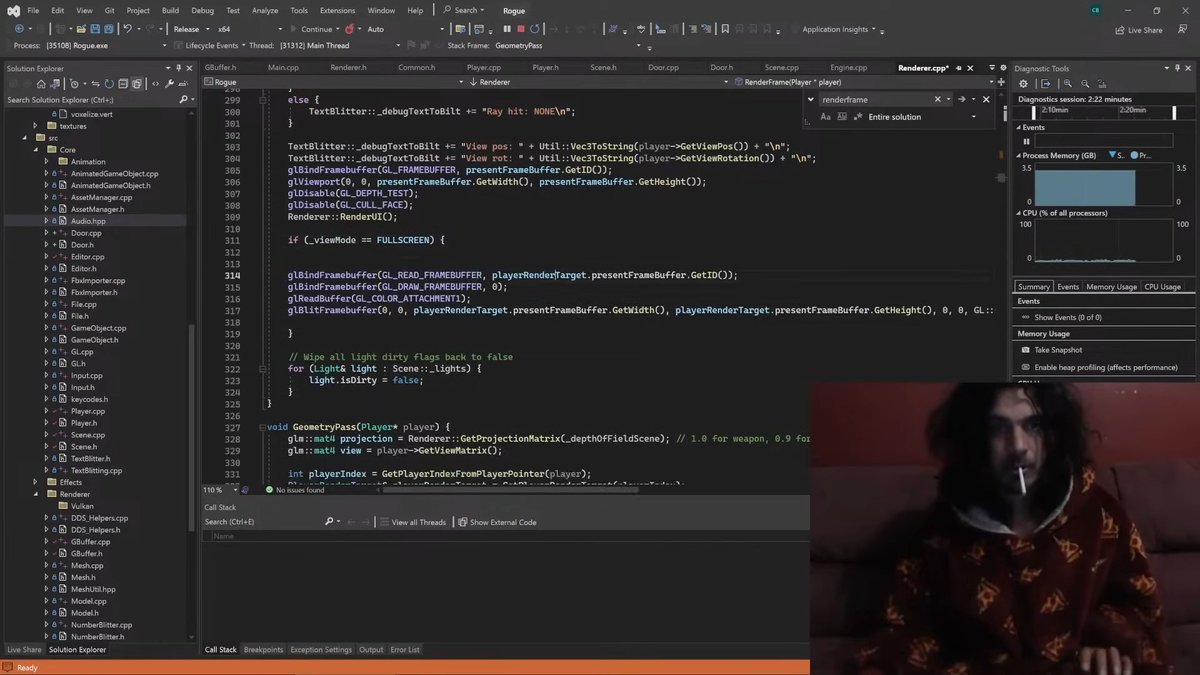This screenshot has height=675, width=1200.
Task: Pause the Events track in Diagnostic Tools
Action: click(1026, 141)
